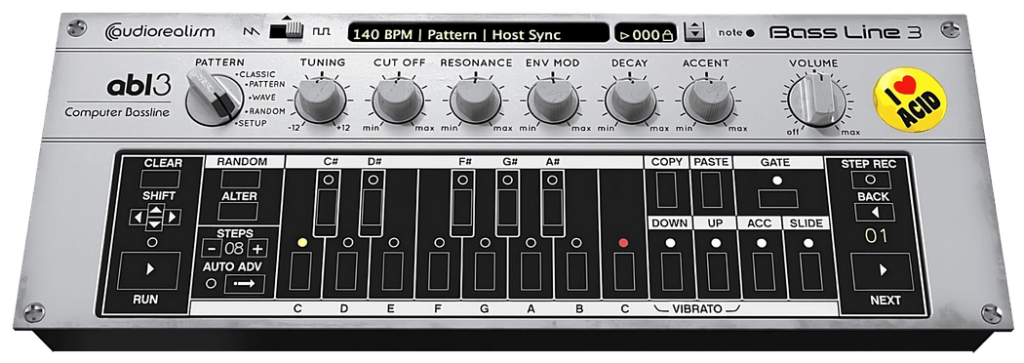Click the COPY button
The width and height of the screenshot is (1024, 363).
click(667, 191)
